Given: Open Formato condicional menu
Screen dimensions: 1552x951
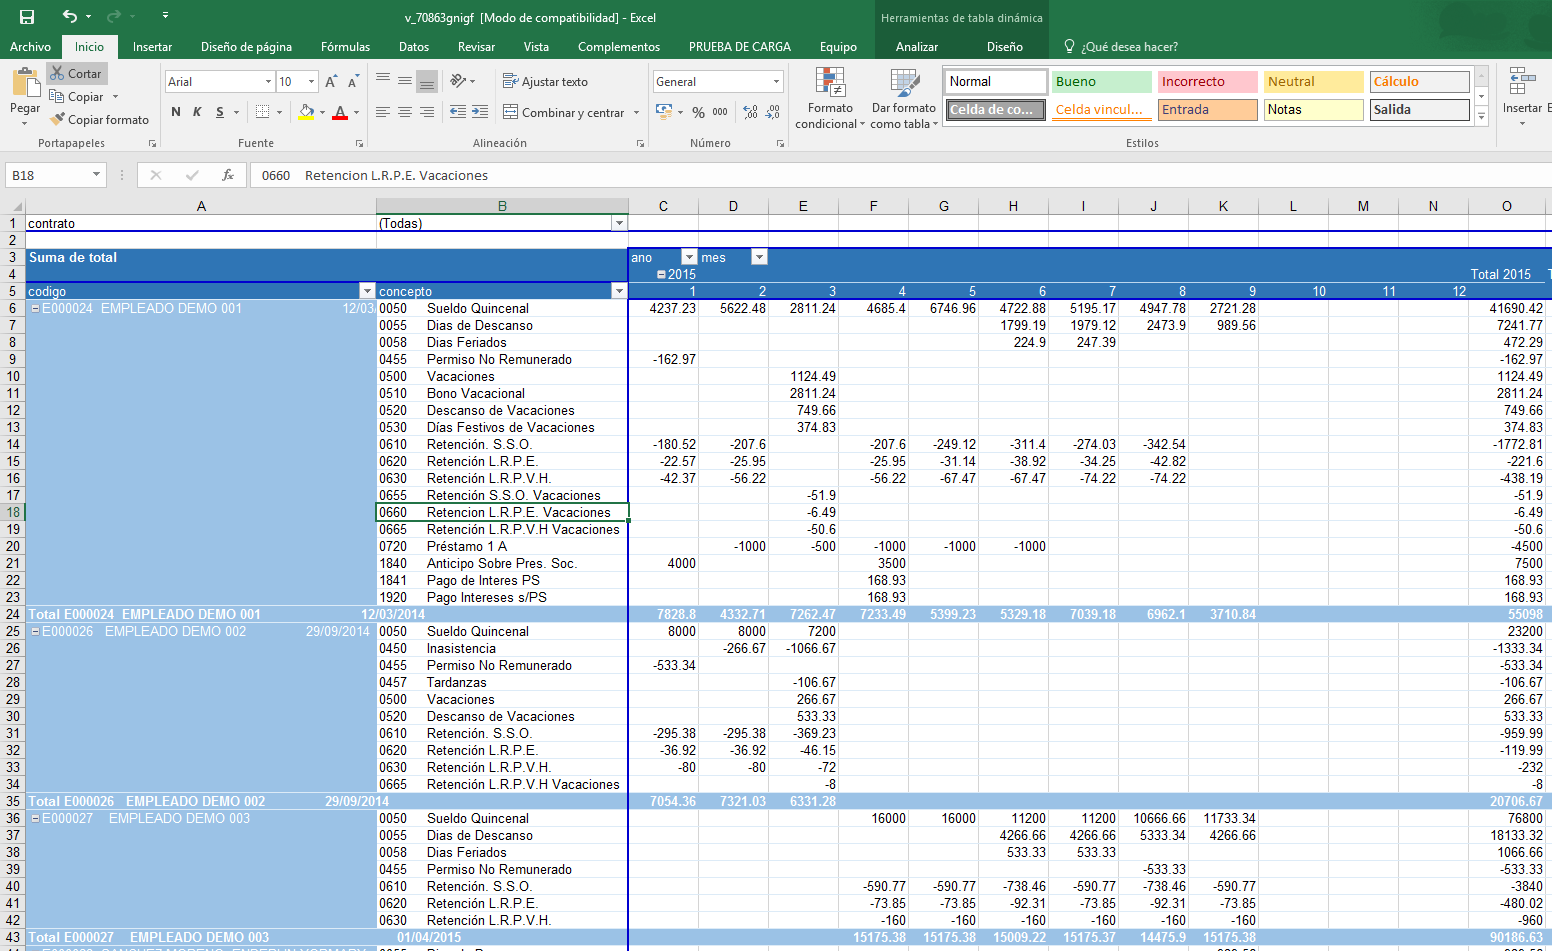Looking at the screenshot, I should [830, 98].
